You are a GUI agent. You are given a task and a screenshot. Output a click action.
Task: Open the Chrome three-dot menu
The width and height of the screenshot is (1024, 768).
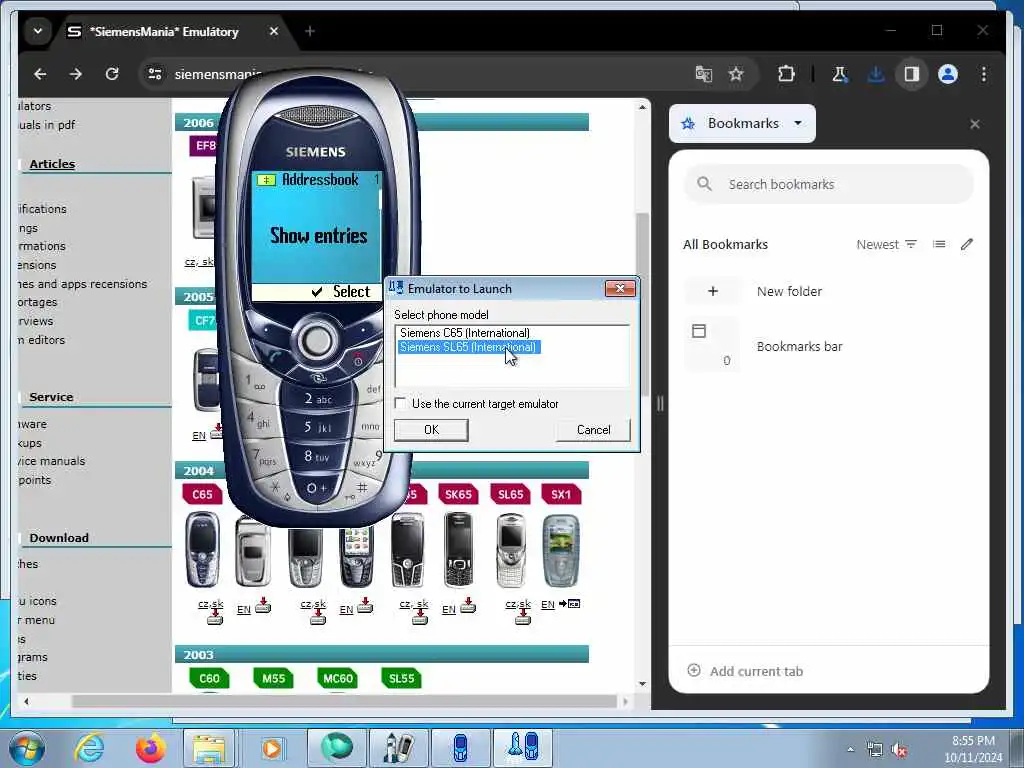pyautogui.click(x=984, y=74)
